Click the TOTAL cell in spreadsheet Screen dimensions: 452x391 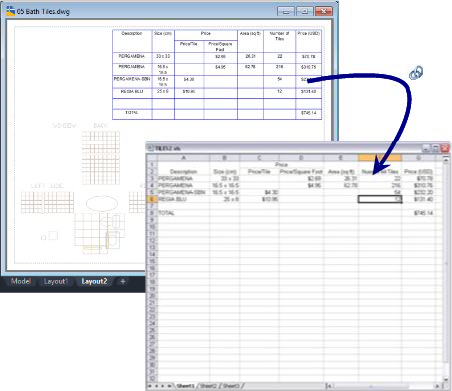pos(183,213)
